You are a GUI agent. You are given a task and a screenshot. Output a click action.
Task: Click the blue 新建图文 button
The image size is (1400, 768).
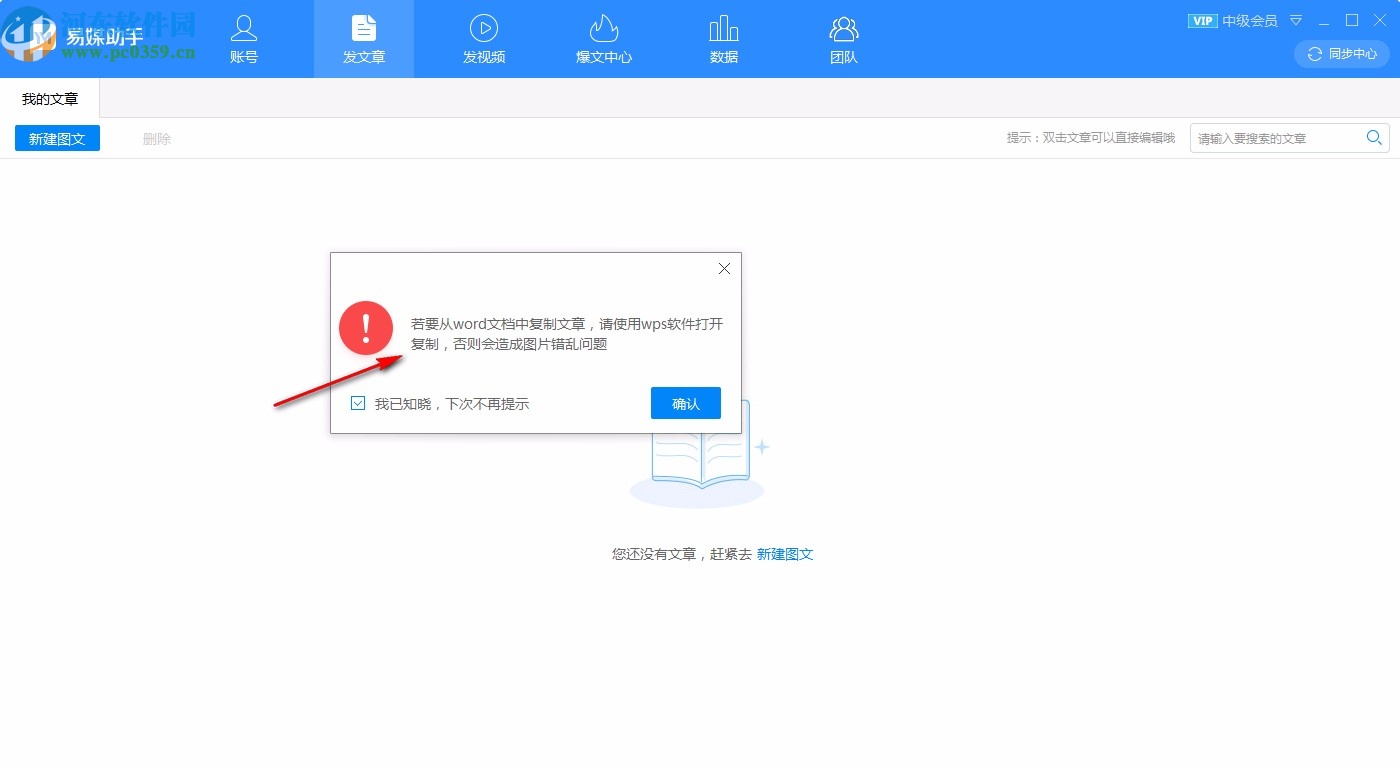click(x=57, y=138)
